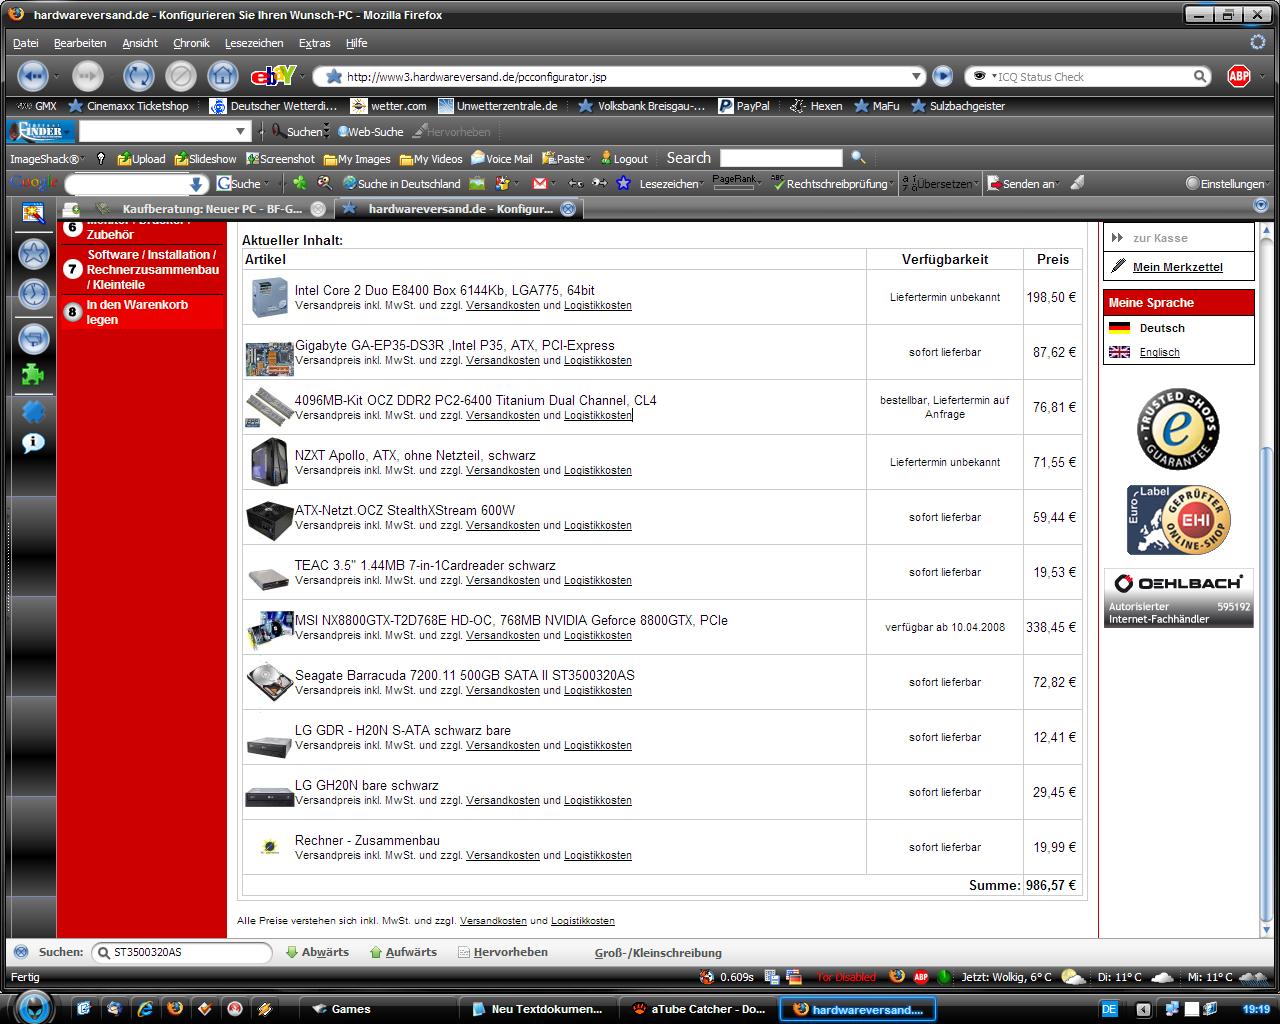Take an ImageShack Screenshot

pos(280,158)
